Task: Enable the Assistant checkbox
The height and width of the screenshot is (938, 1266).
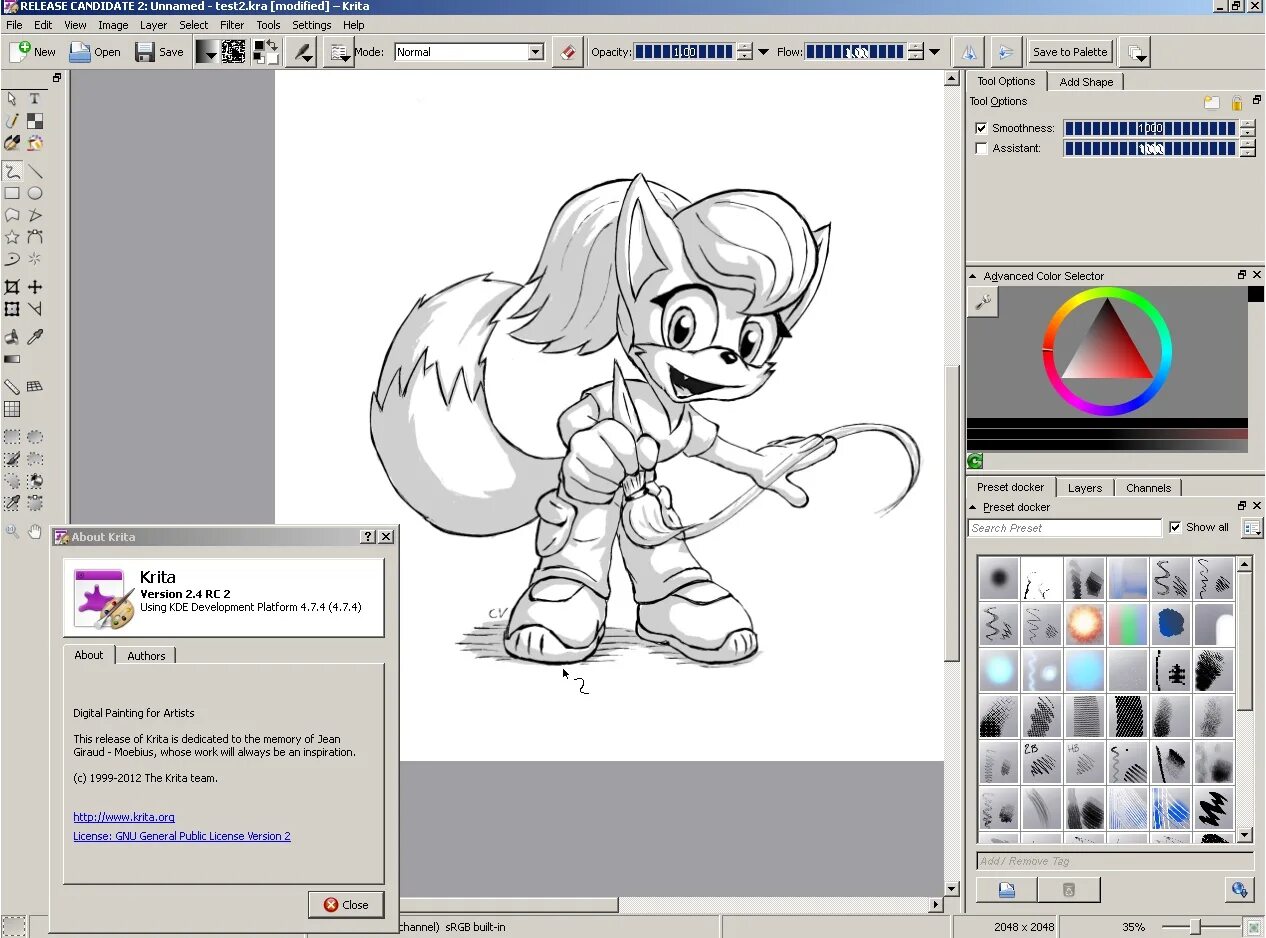Action: click(x=981, y=148)
